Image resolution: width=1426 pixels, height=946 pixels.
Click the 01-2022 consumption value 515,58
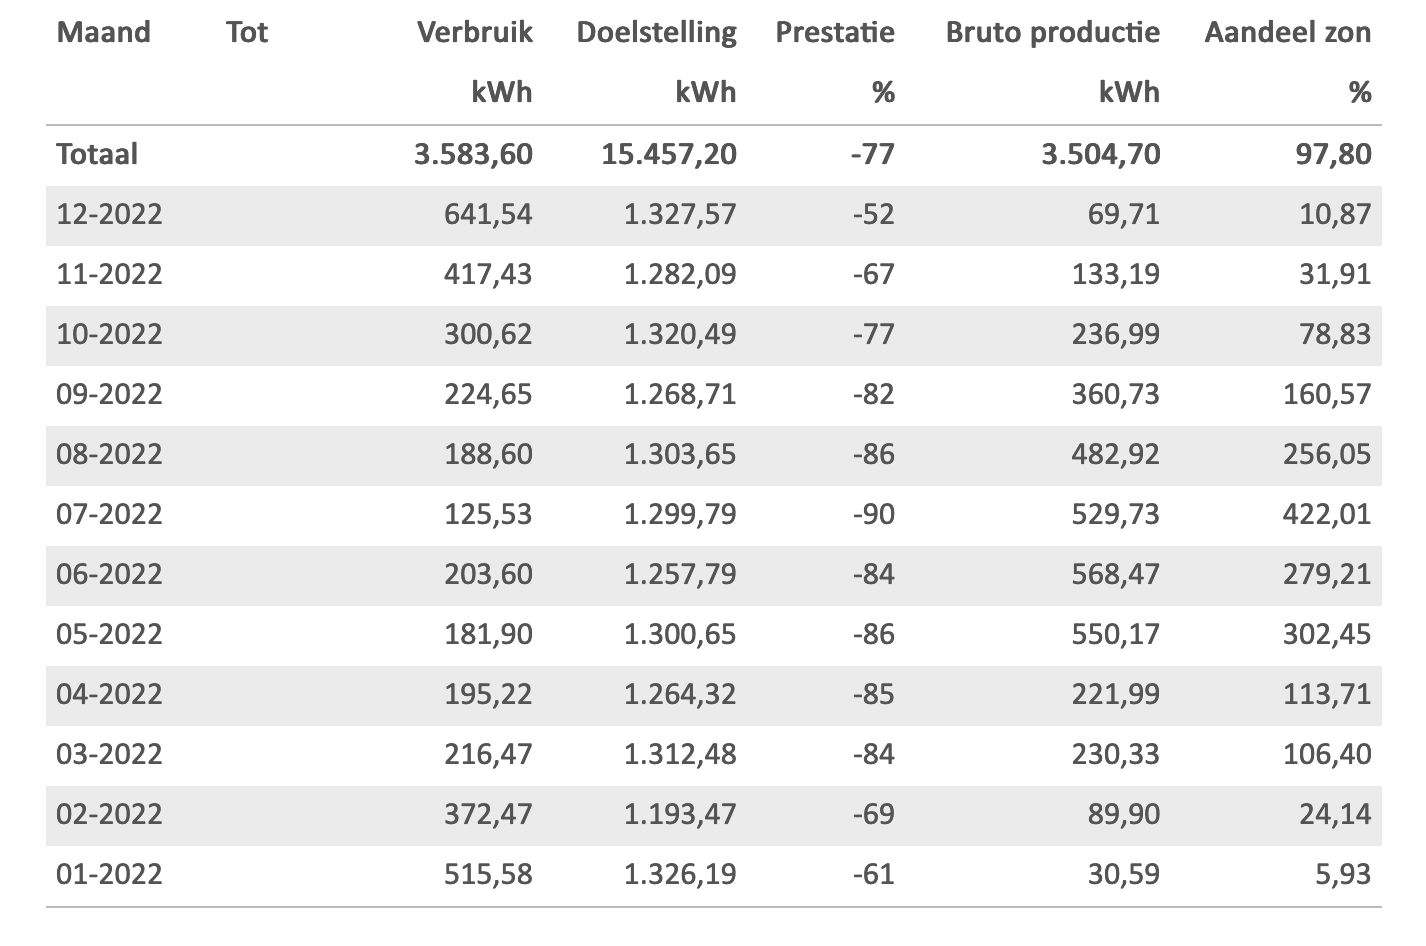[488, 874]
